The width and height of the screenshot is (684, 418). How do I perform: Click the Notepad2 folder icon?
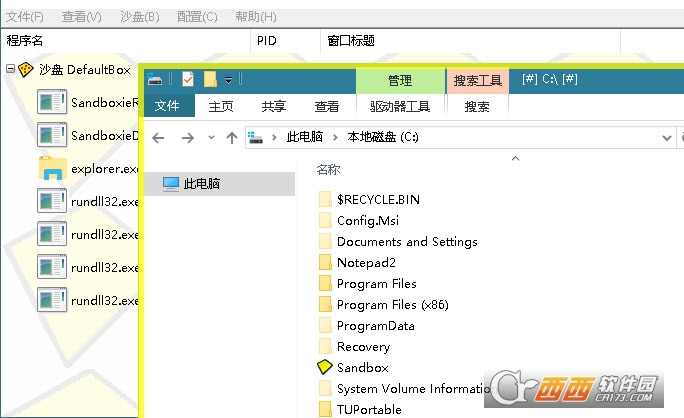click(324, 263)
